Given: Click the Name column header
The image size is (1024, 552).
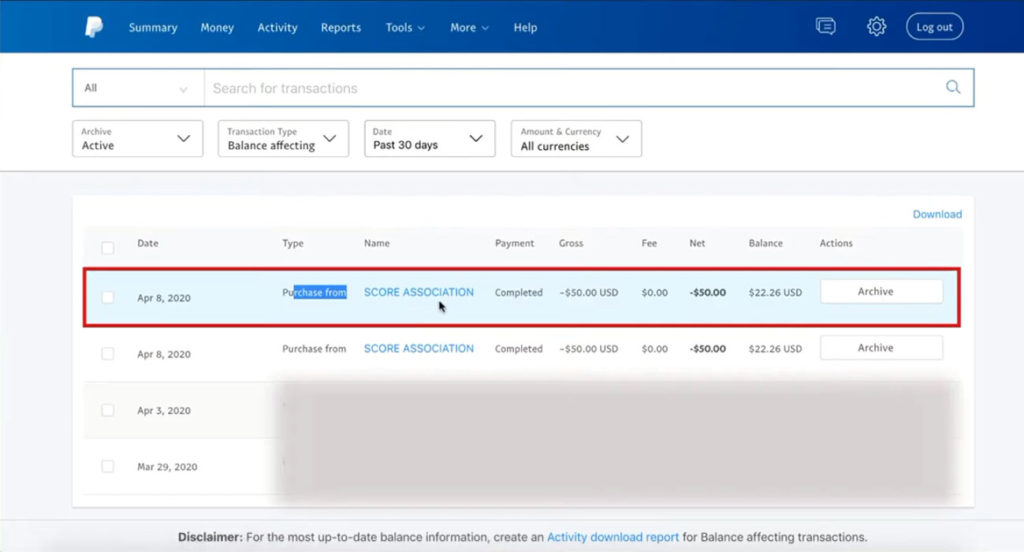Looking at the screenshot, I should tap(377, 243).
